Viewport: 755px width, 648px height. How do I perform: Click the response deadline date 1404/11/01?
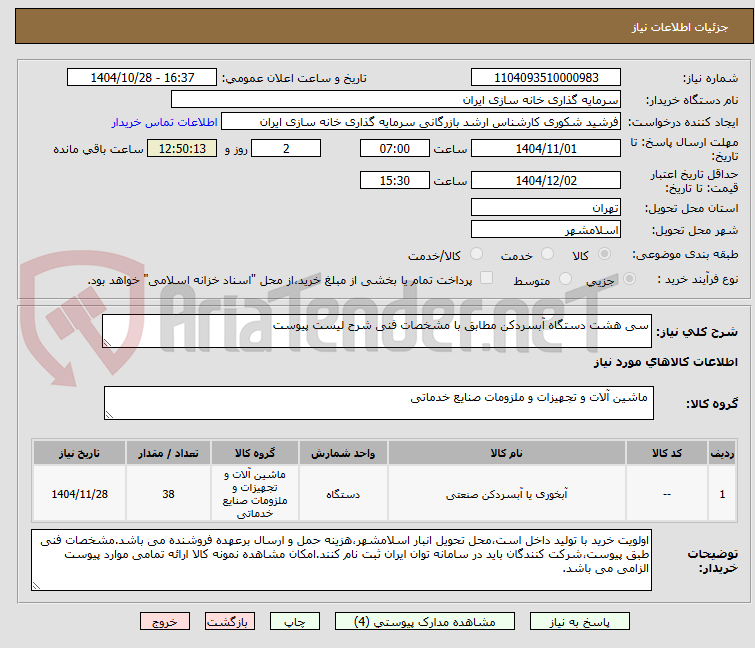(546, 148)
